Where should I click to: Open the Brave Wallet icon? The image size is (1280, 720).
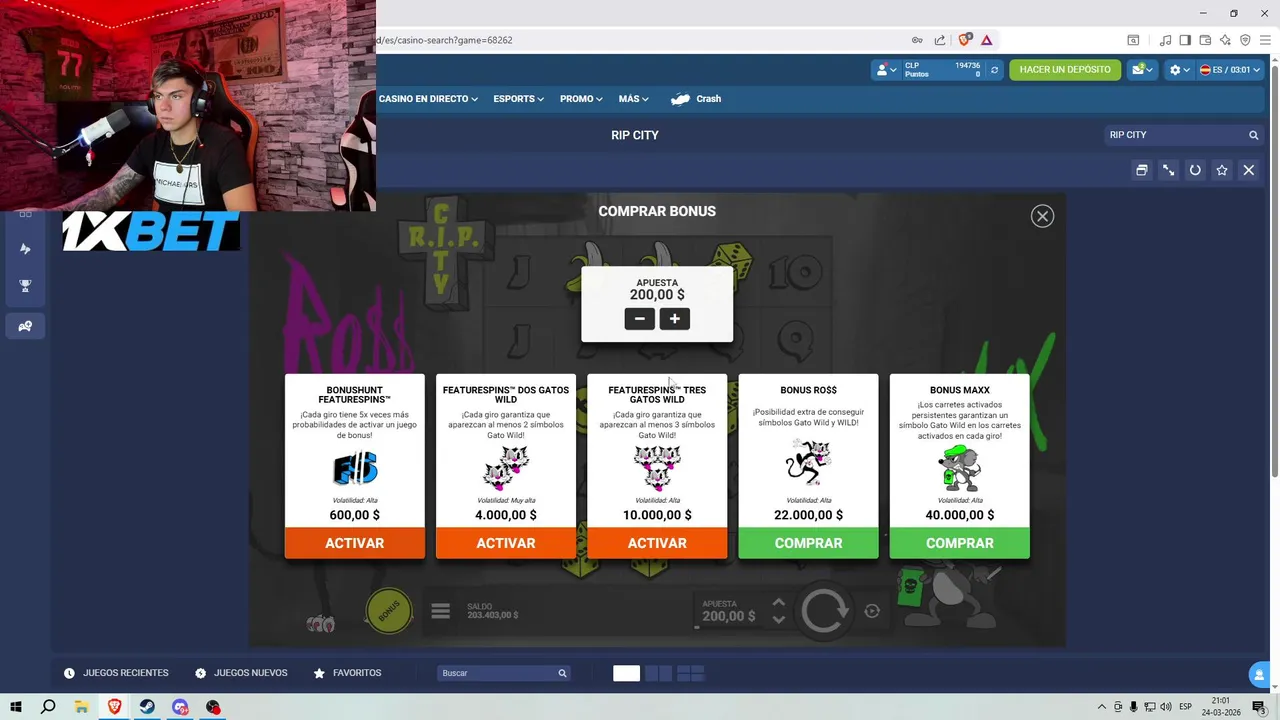tap(1205, 40)
